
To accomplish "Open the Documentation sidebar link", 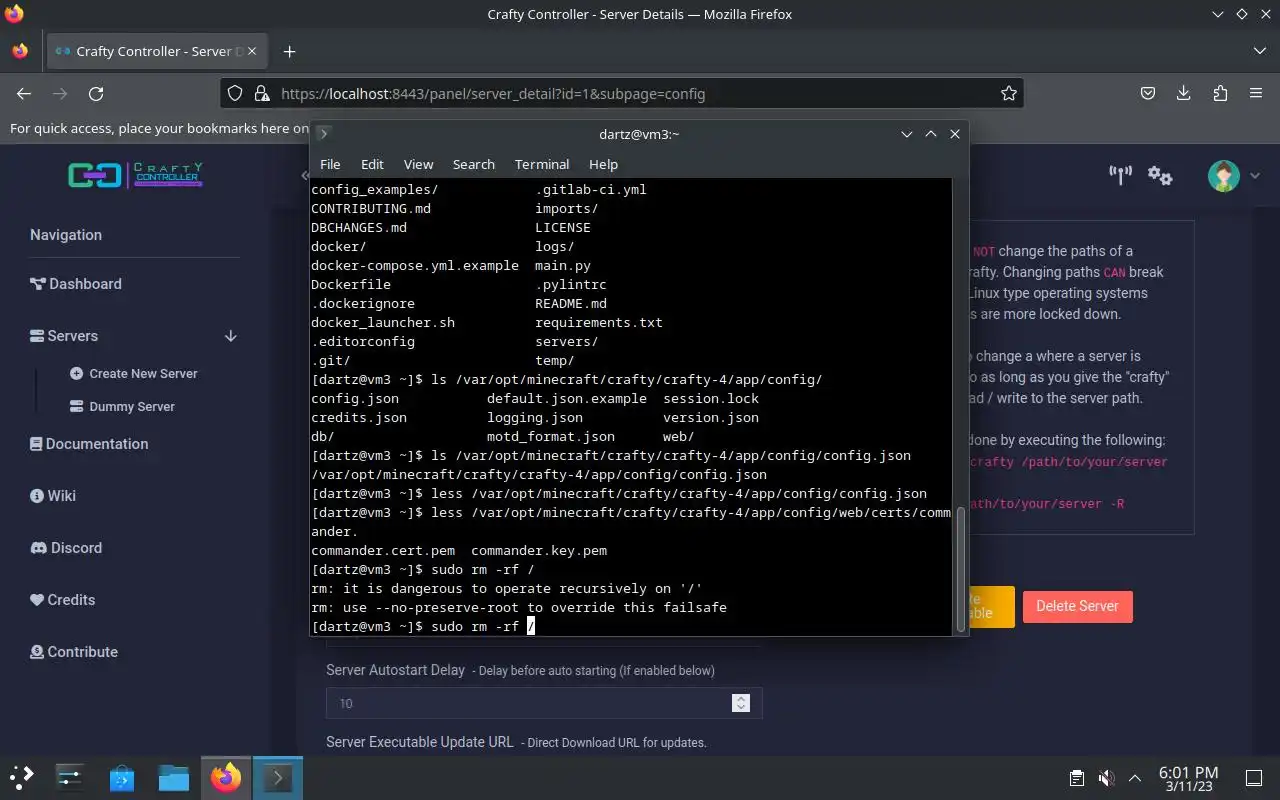I will (89, 444).
